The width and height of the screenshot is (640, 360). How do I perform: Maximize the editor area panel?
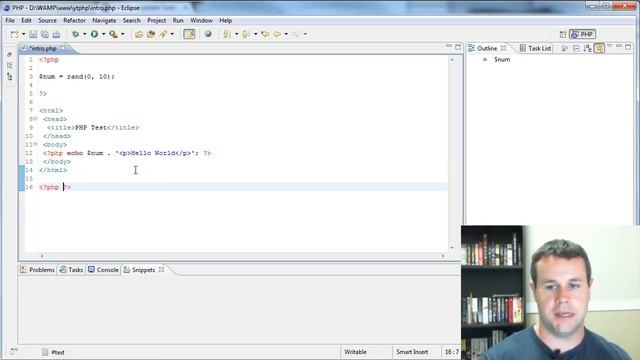[x=458, y=47]
